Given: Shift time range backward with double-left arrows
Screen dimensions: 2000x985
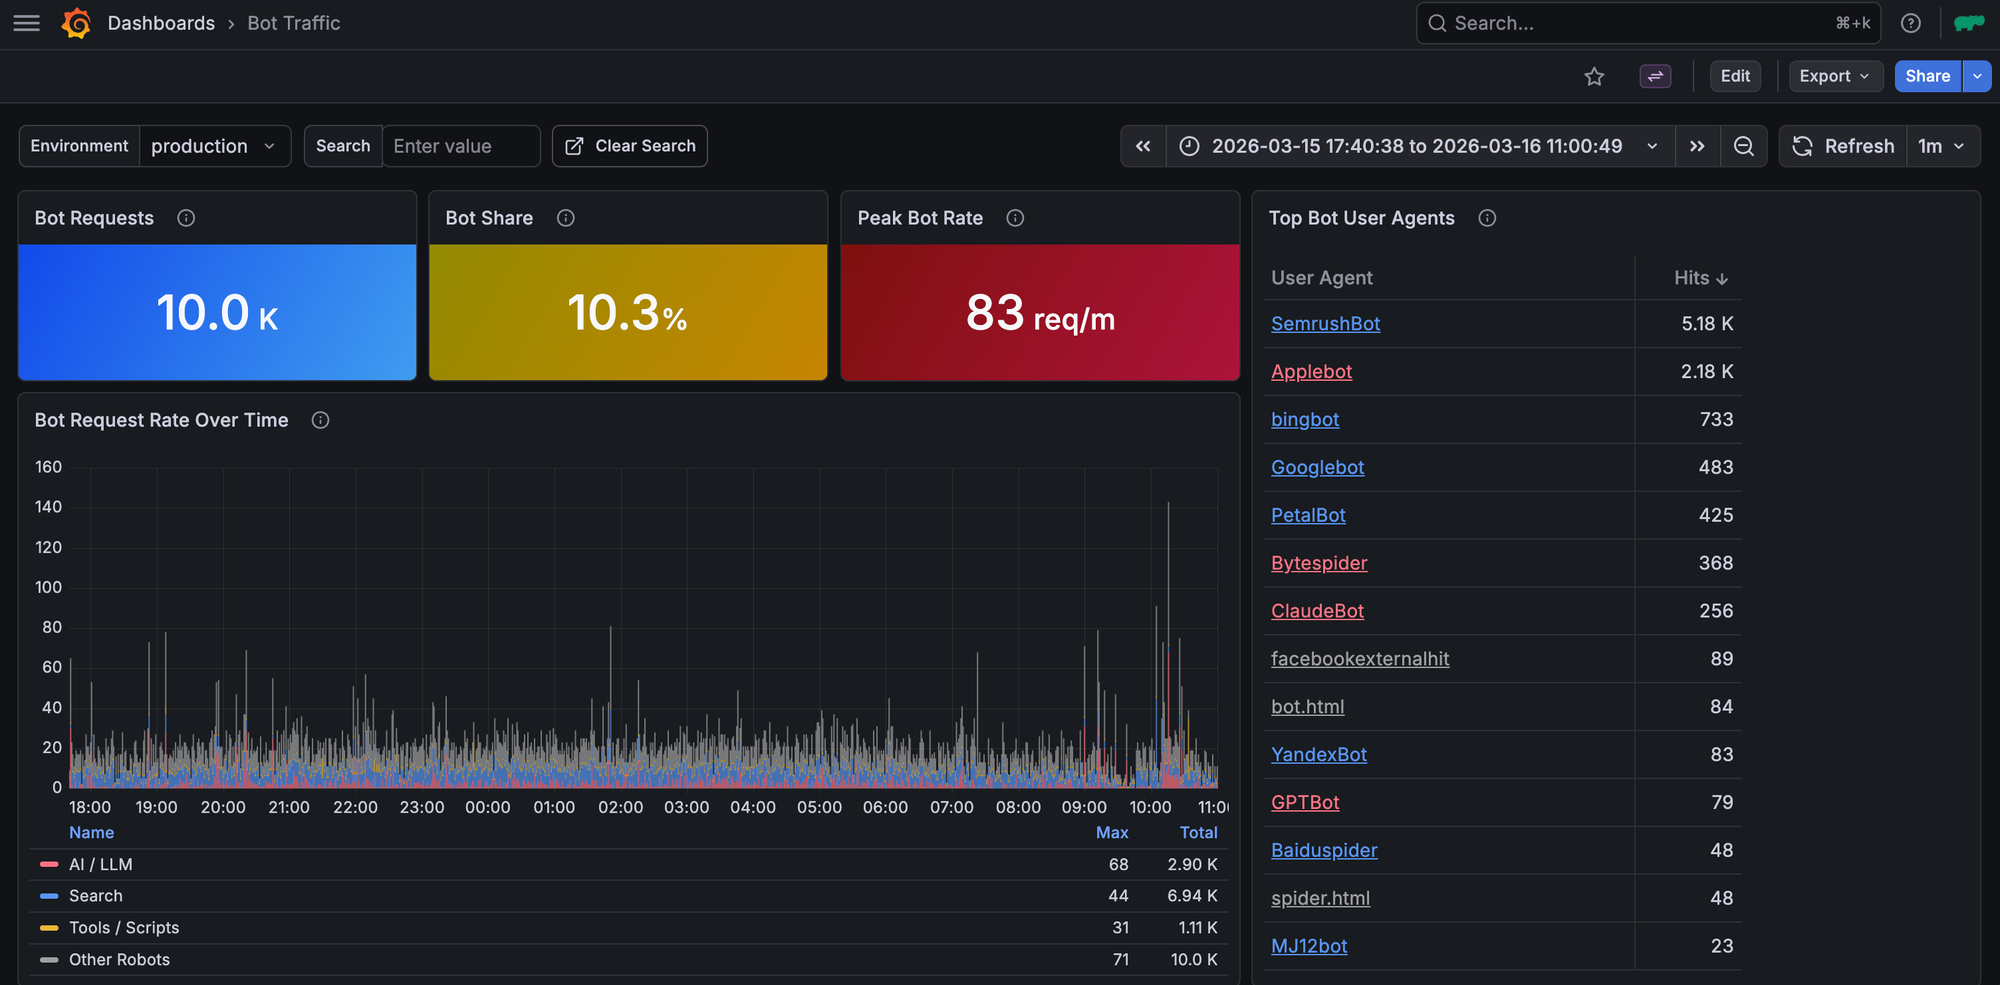Looking at the screenshot, I should (1143, 146).
